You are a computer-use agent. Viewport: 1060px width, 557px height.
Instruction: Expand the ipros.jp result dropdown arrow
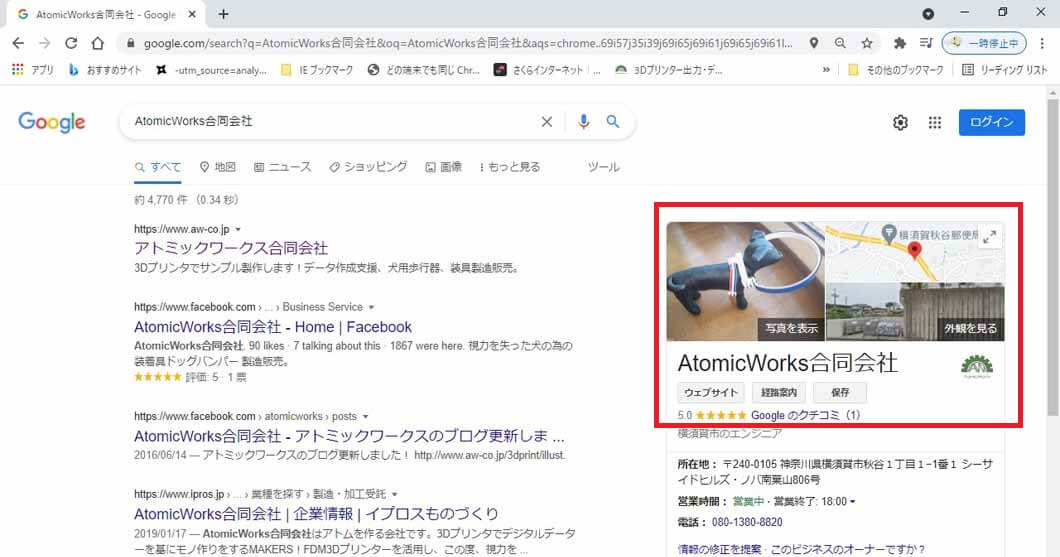(395, 494)
